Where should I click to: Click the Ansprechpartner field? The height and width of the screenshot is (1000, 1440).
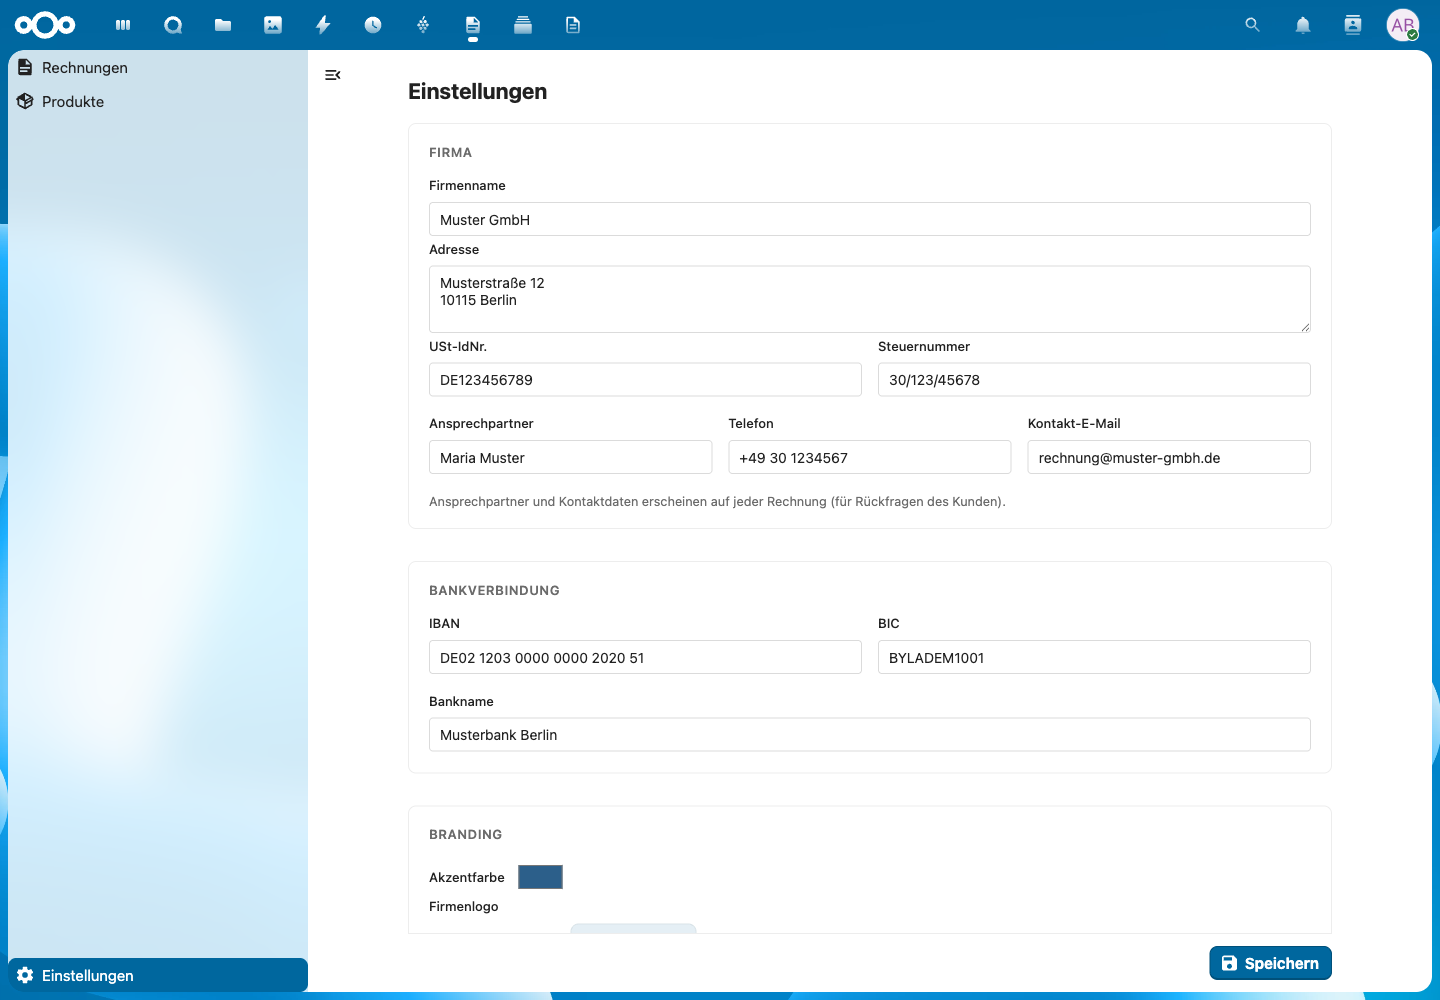[571, 457]
